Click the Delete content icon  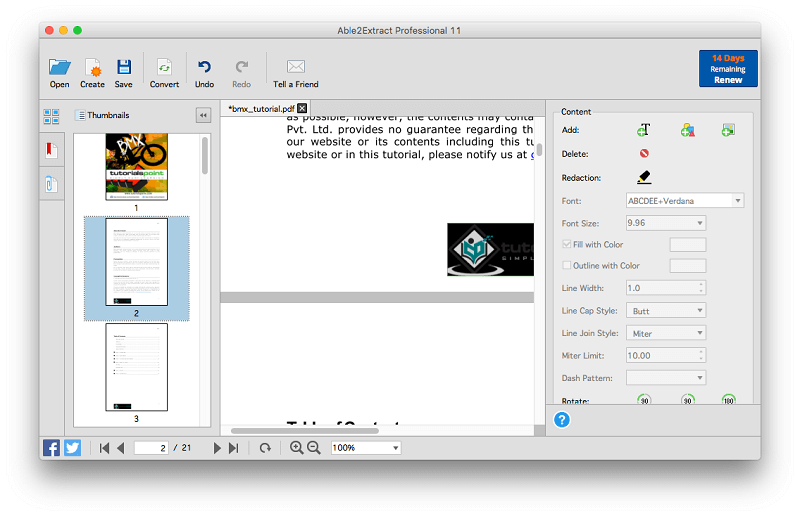tap(644, 153)
